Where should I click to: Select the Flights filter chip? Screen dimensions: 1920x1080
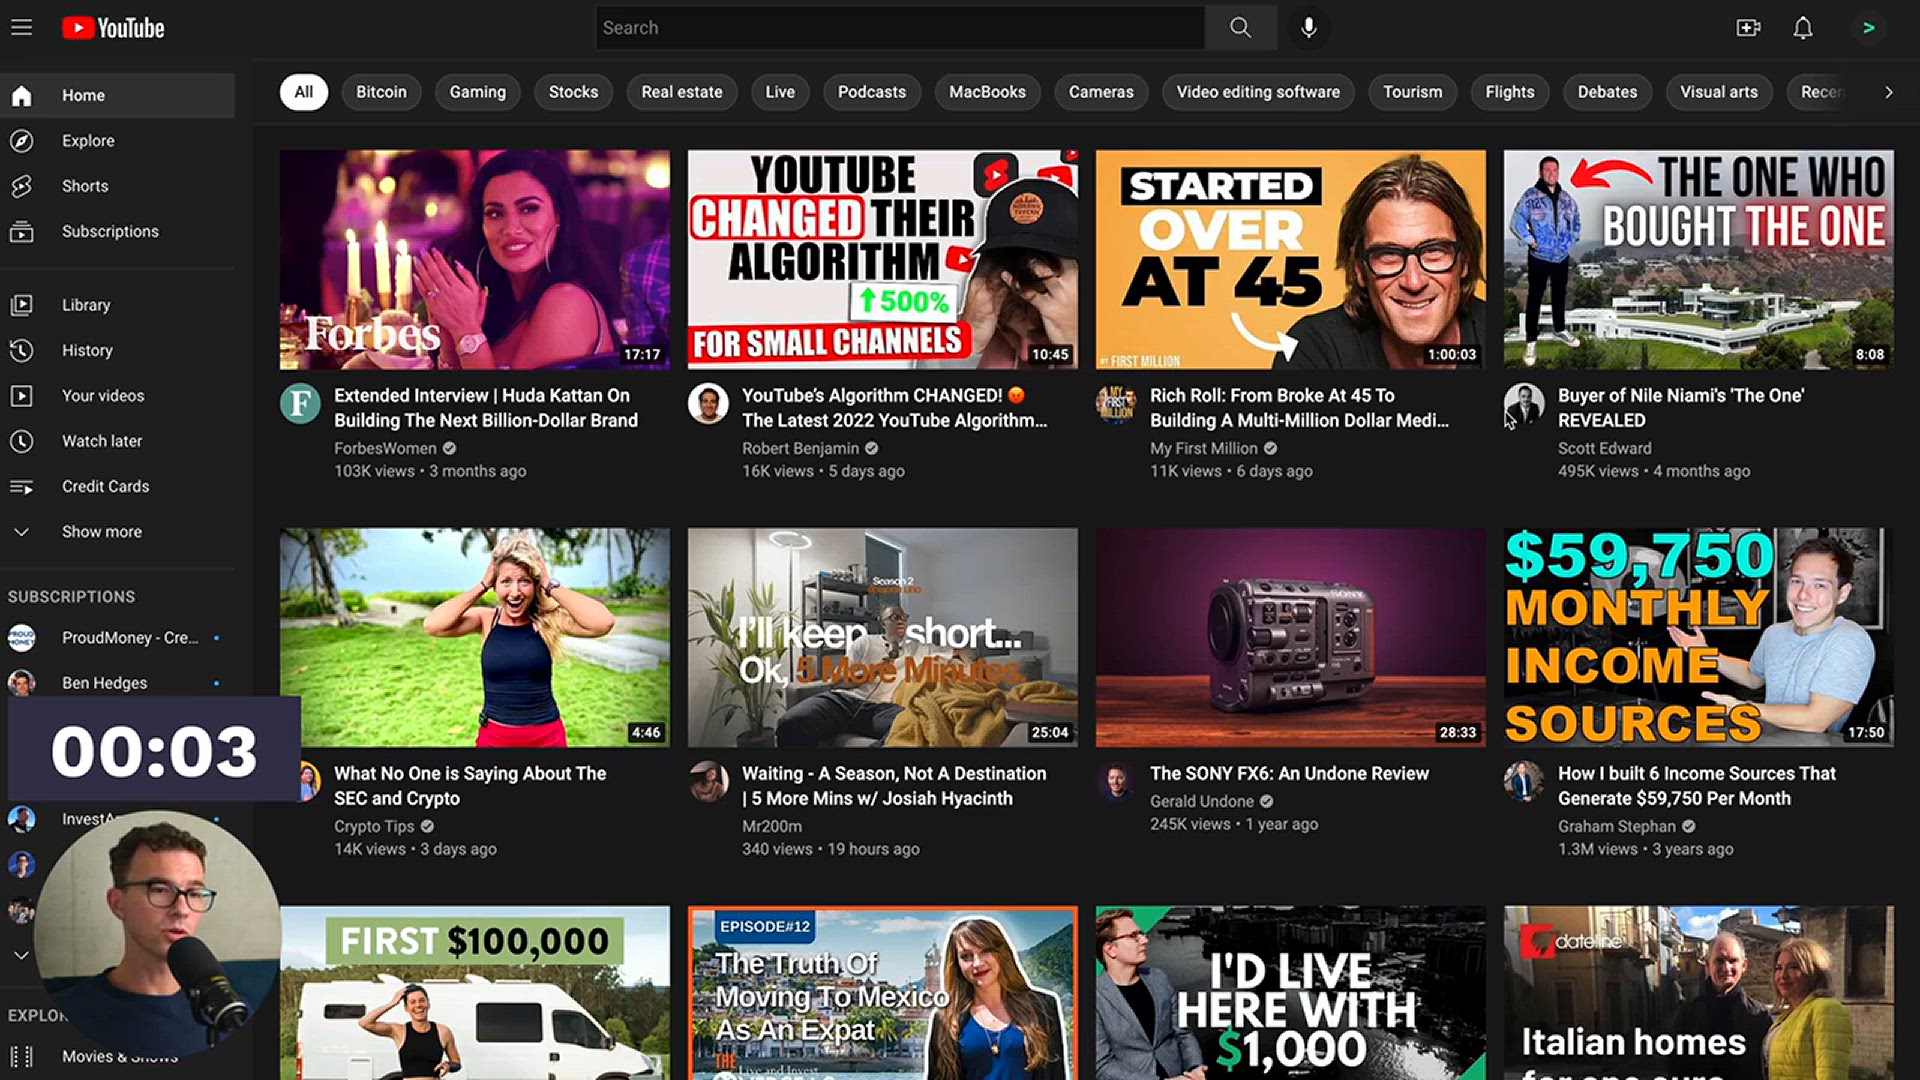(1510, 92)
